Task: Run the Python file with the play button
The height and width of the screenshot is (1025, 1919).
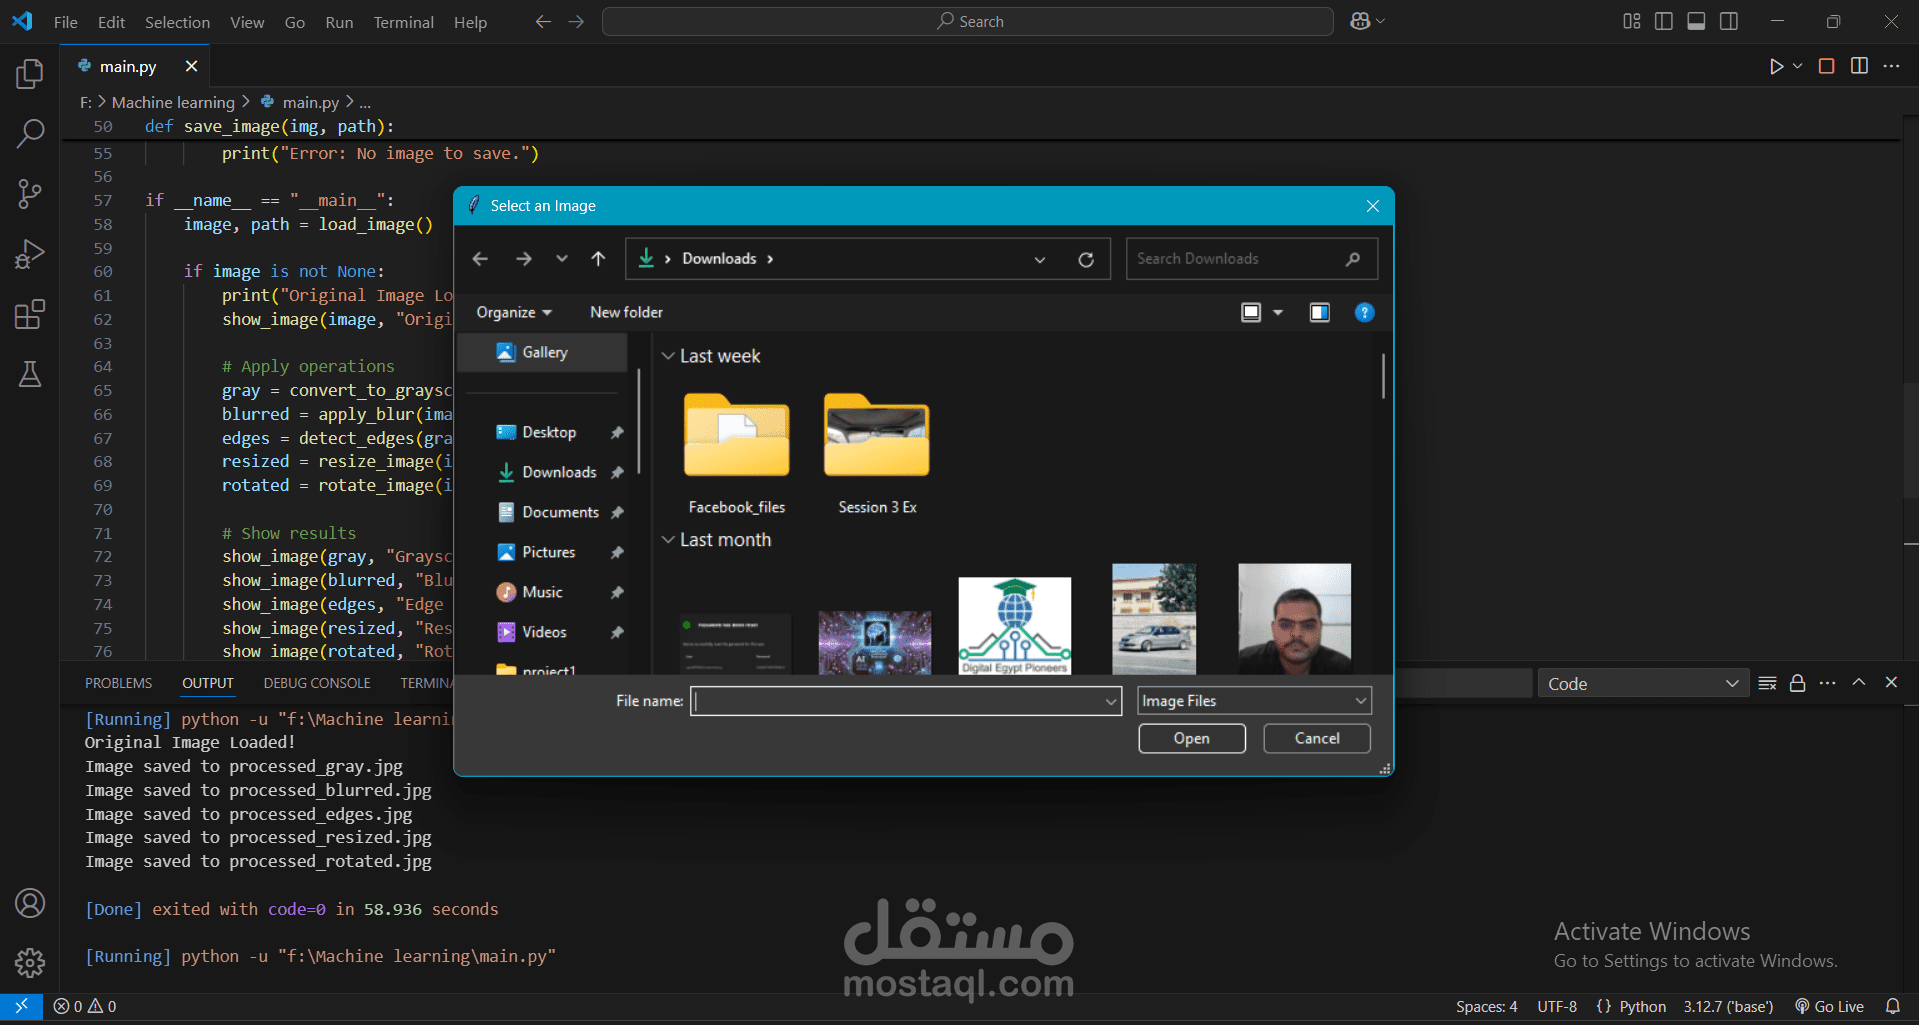Action: (1776, 65)
